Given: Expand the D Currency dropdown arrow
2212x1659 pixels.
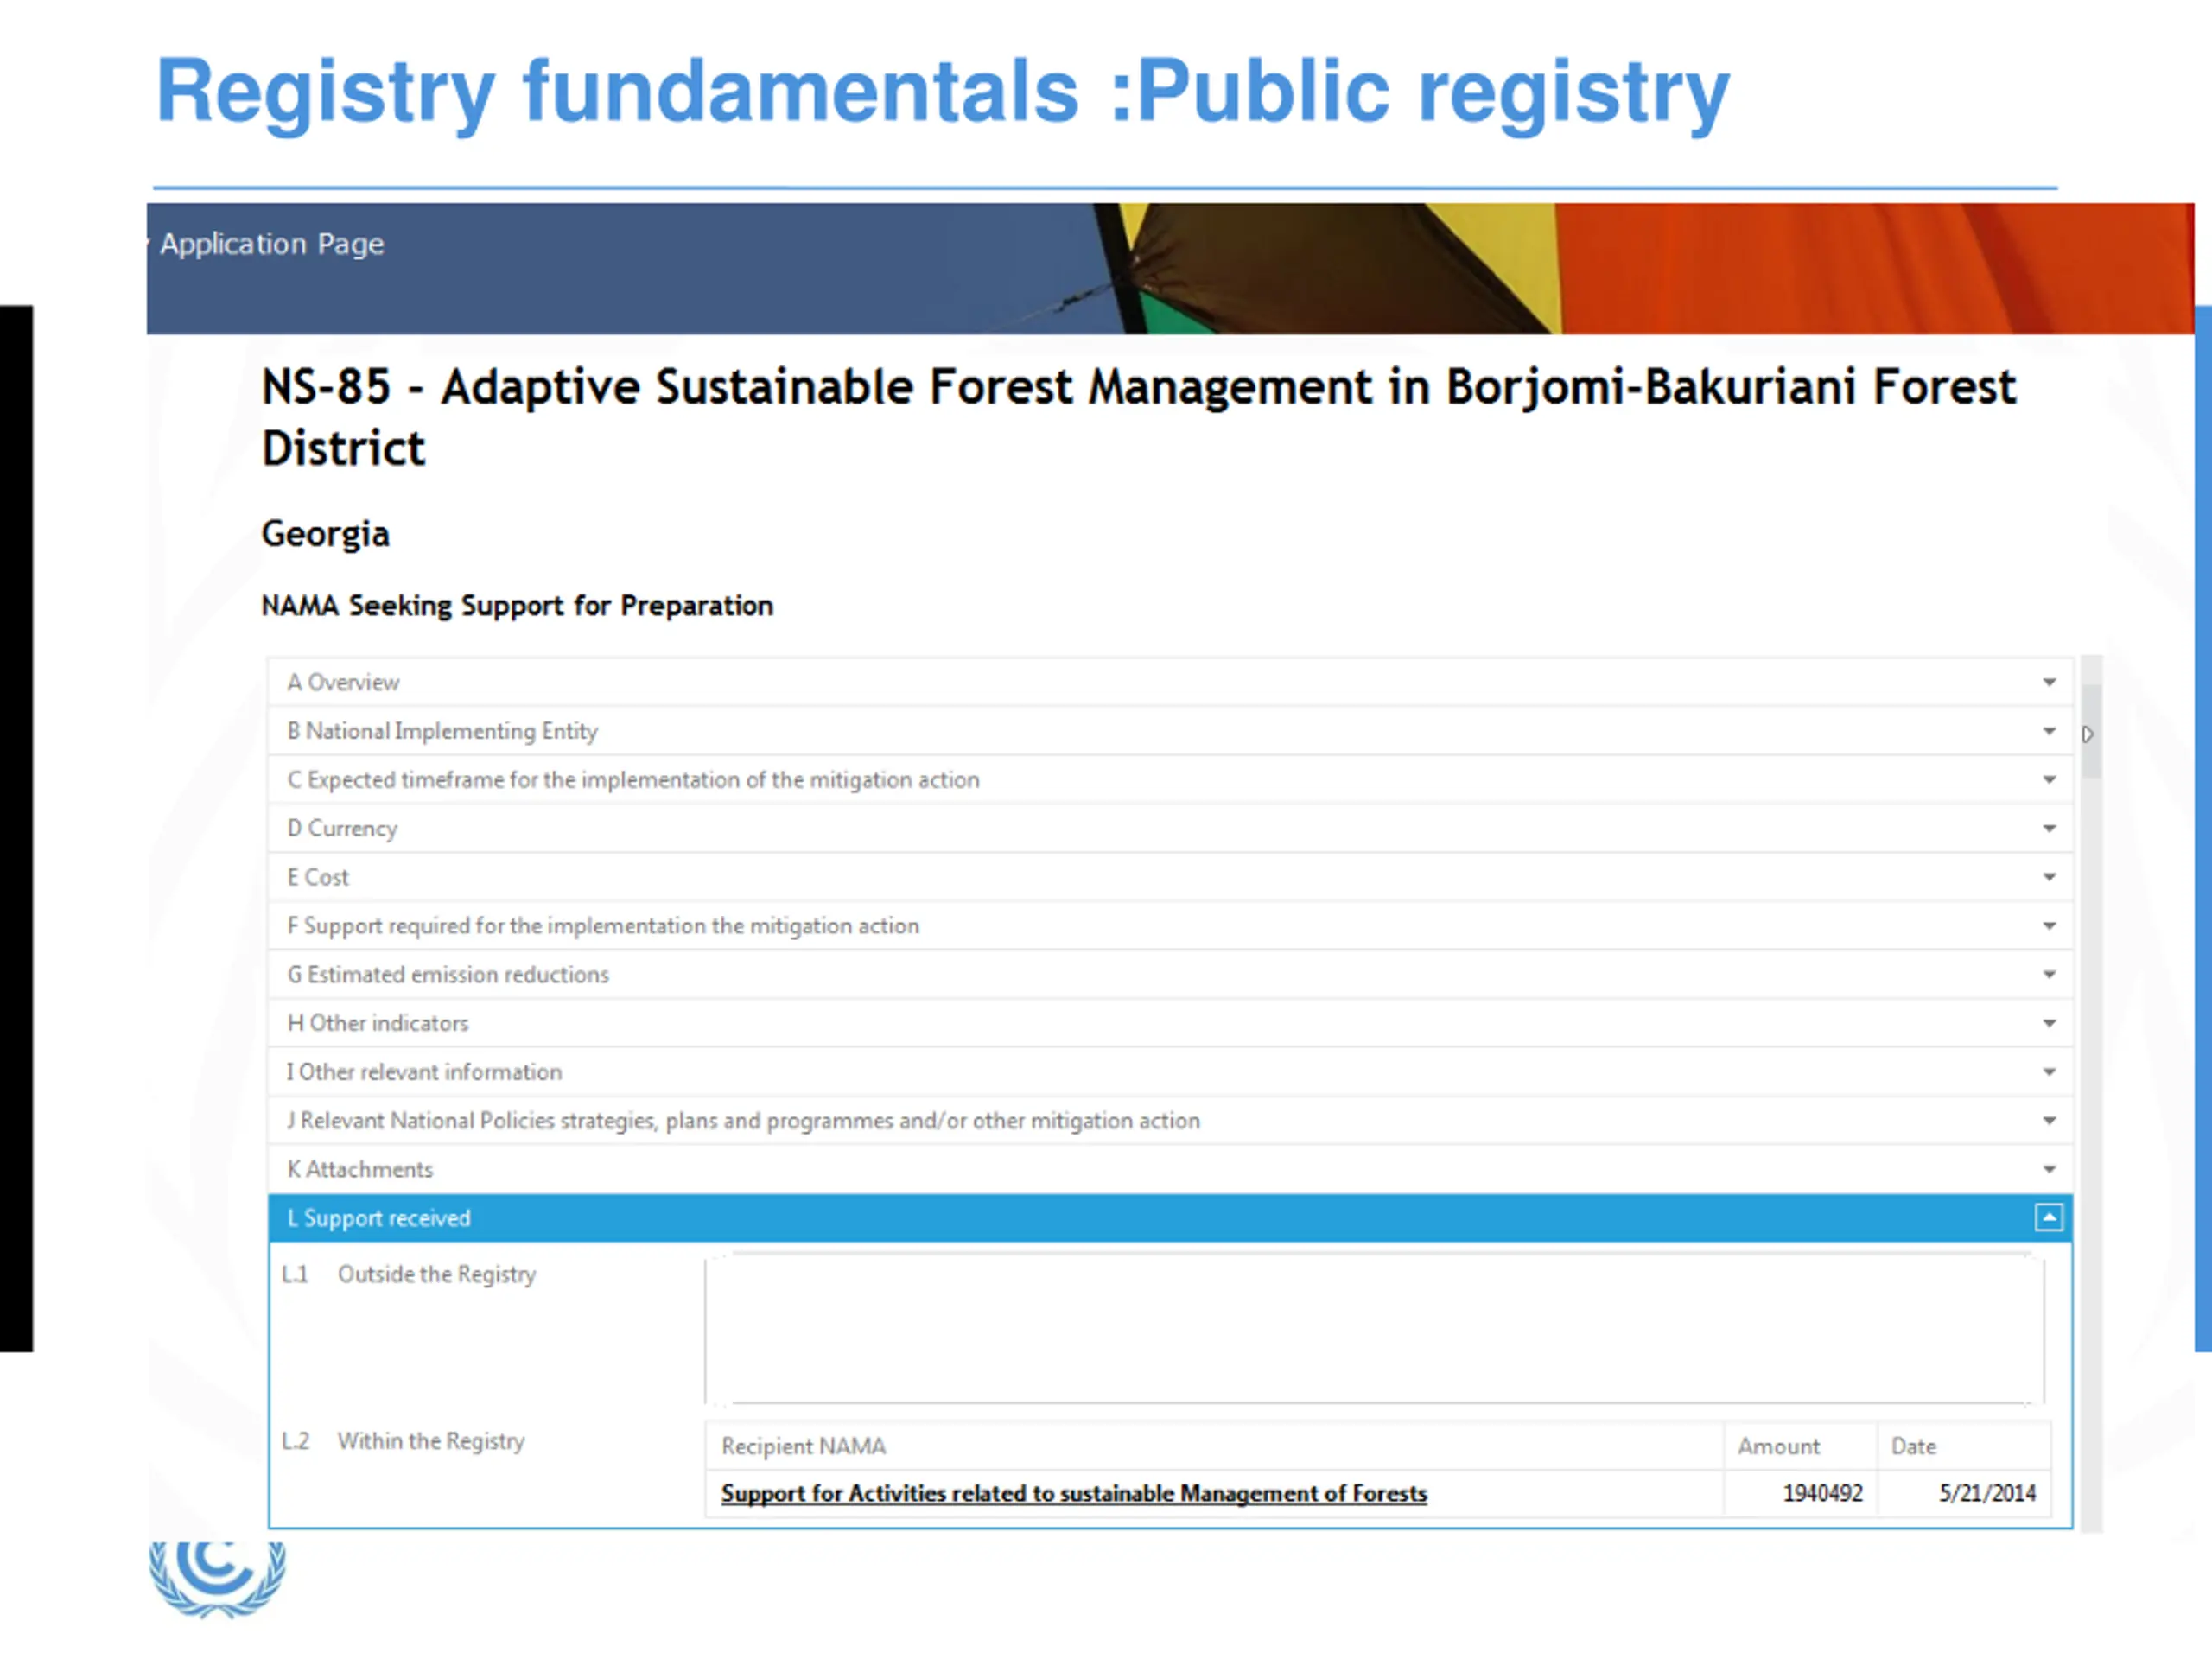Looking at the screenshot, I should coord(2049,828).
